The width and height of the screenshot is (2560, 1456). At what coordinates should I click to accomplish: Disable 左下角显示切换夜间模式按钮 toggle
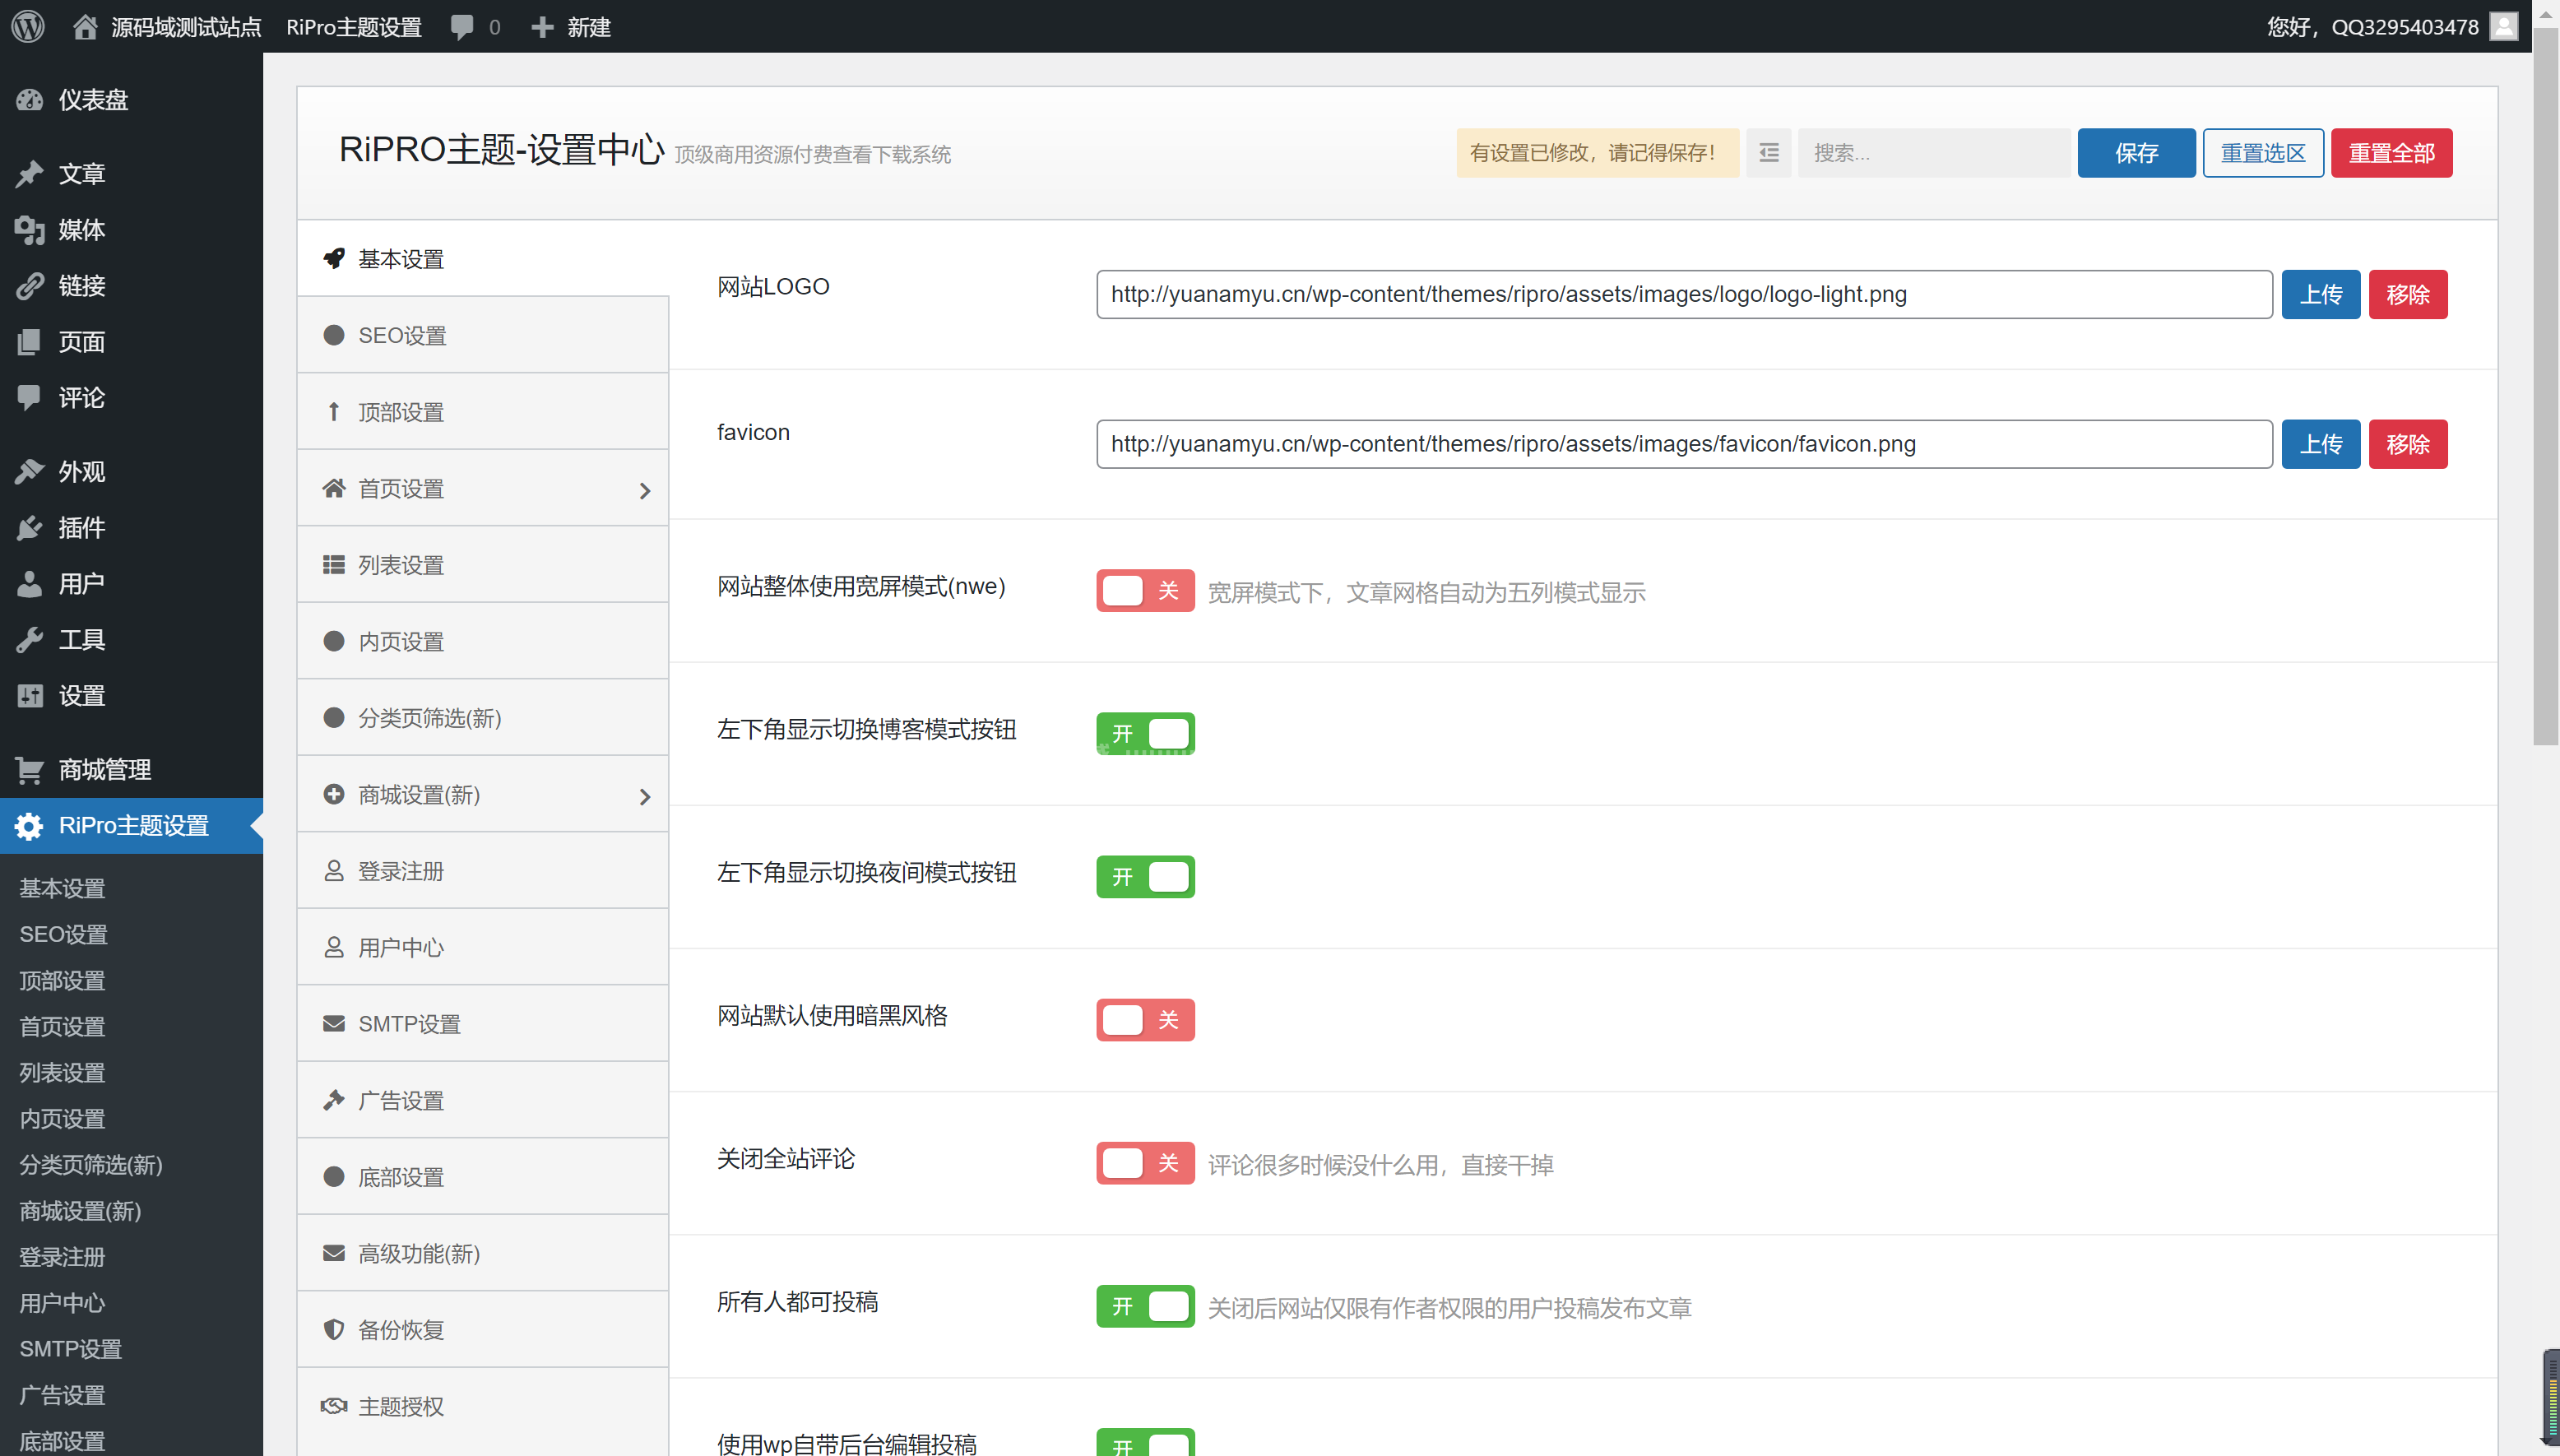pyautogui.click(x=1145, y=876)
